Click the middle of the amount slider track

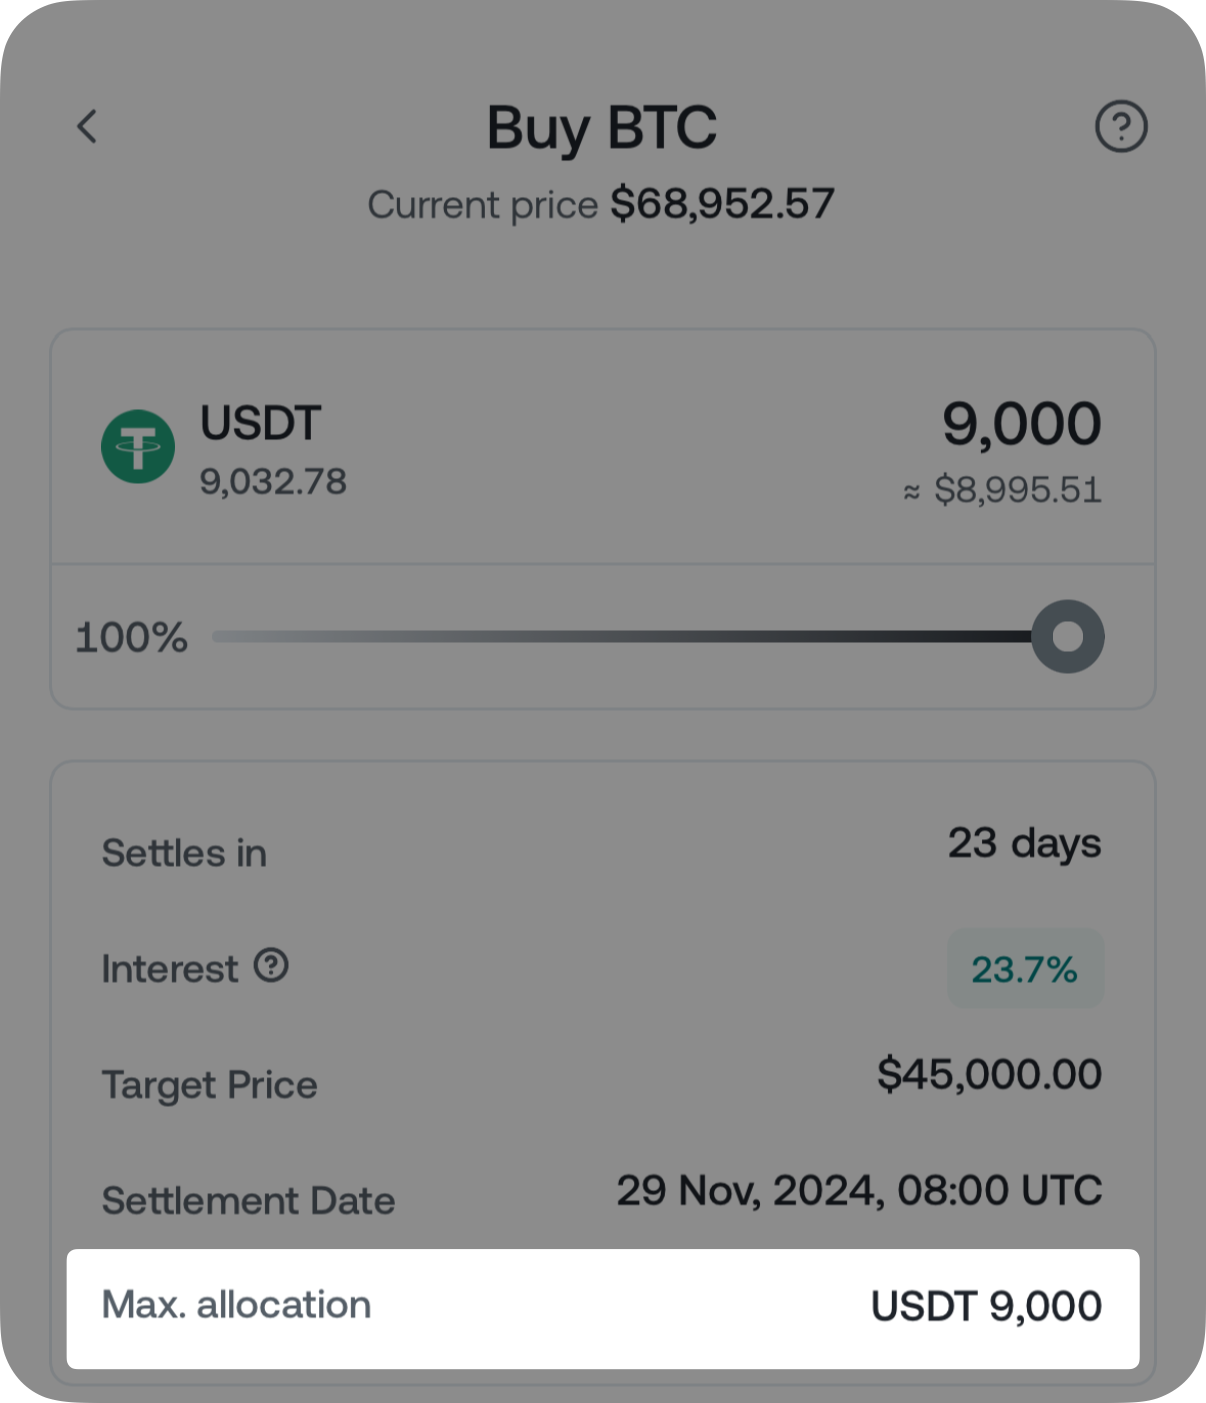[x=622, y=637]
